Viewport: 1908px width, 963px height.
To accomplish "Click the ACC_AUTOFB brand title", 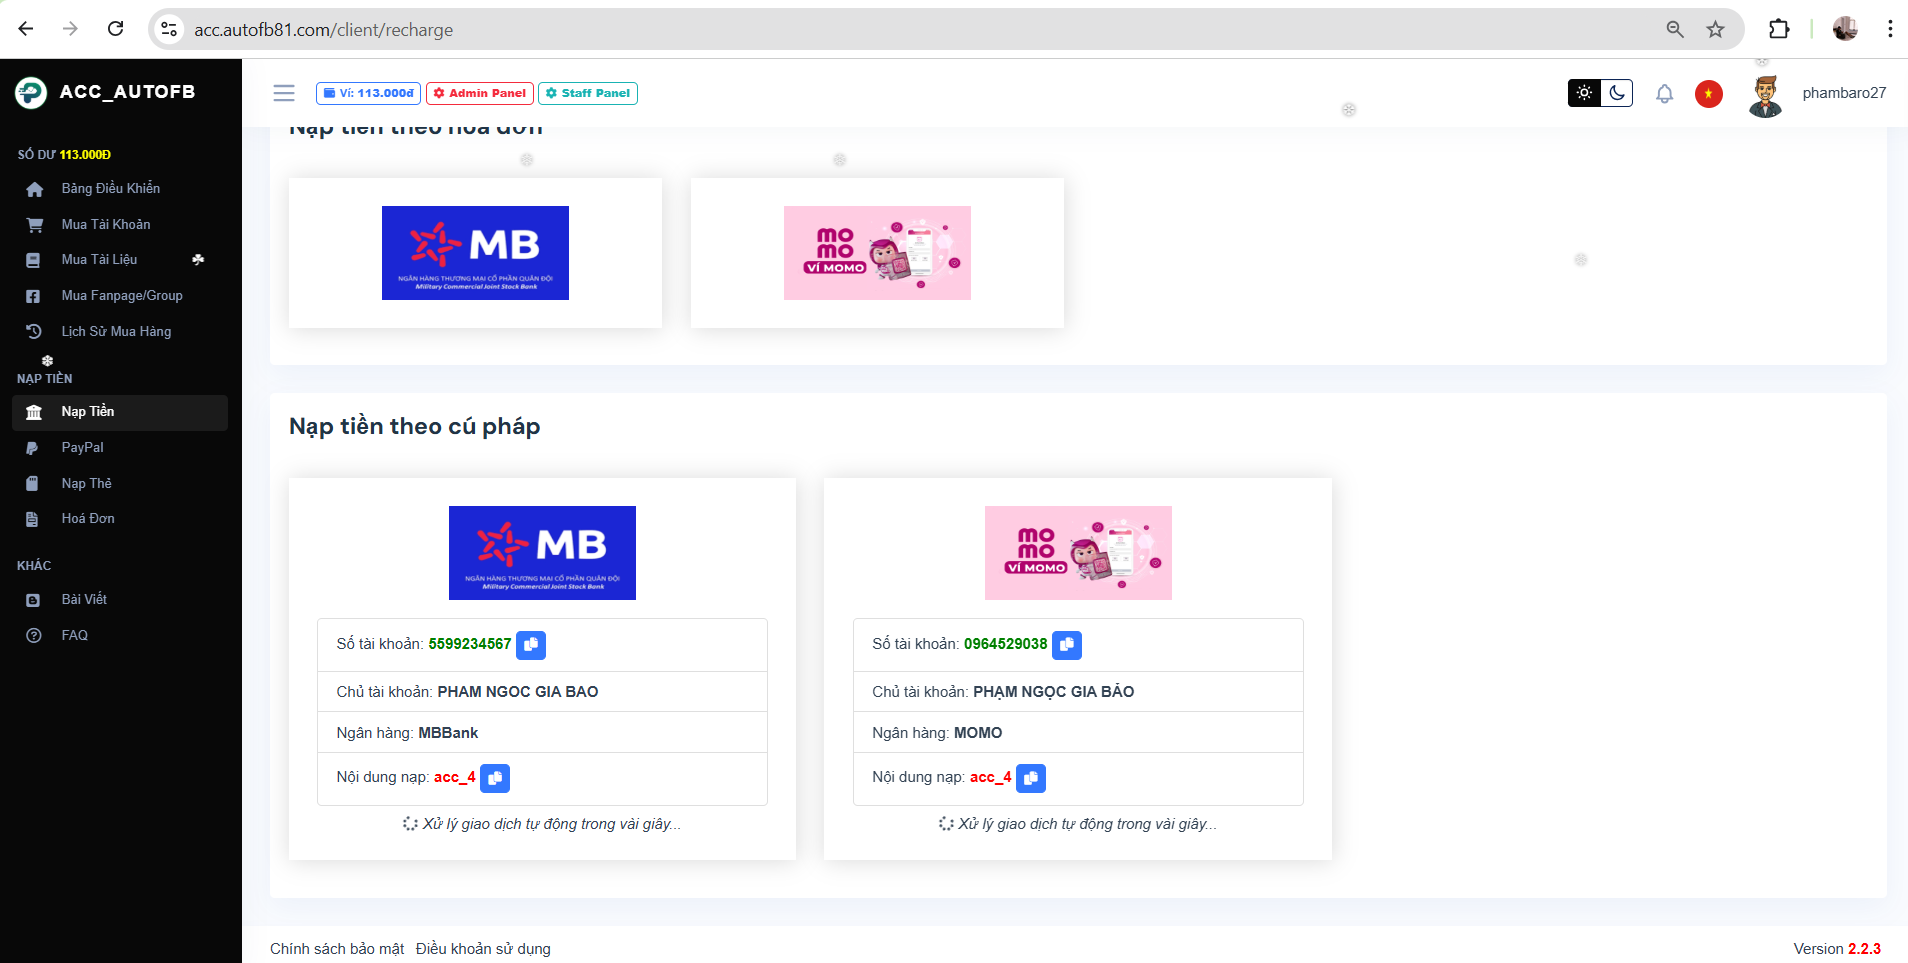I will pos(127,92).
